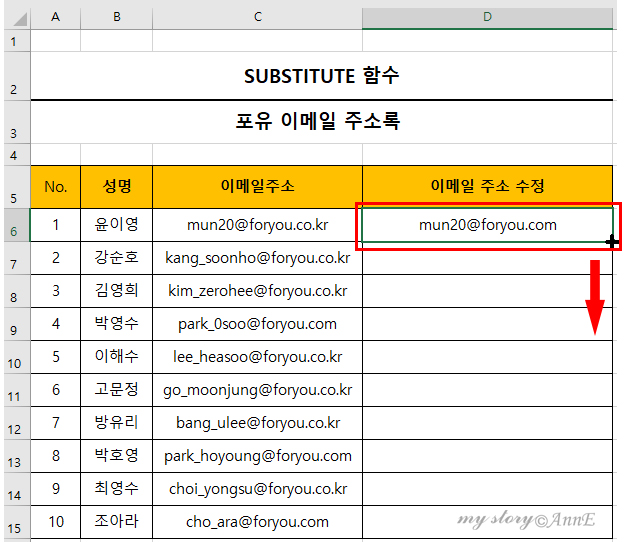Screen dimensions: 624x542
Task: Select column B header
Action: [117, 17]
